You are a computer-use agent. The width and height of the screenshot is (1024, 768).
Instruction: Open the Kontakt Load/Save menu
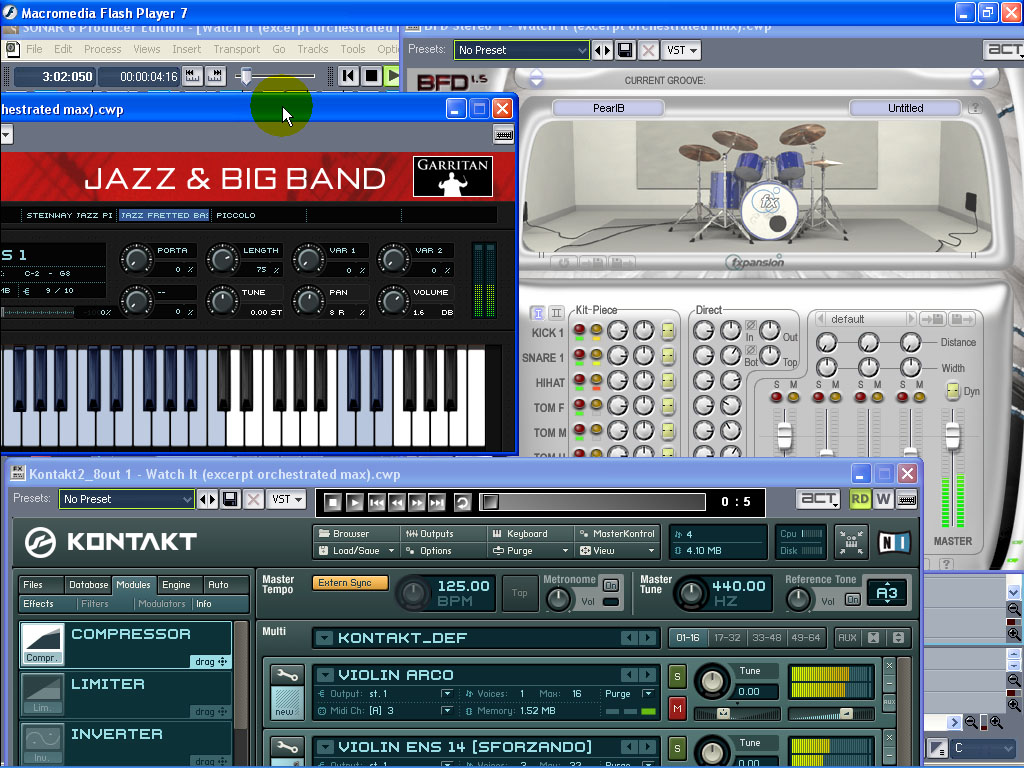point(356,551)
